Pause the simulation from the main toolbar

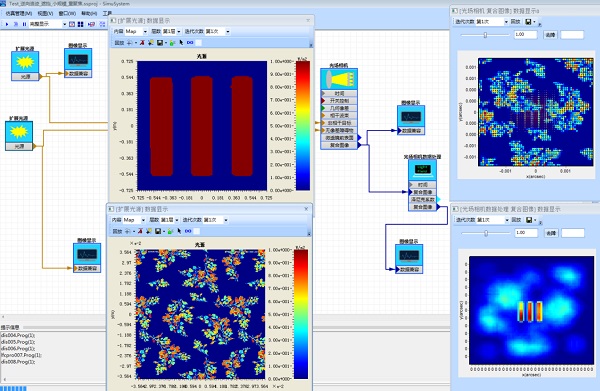(x=24, y=24)
